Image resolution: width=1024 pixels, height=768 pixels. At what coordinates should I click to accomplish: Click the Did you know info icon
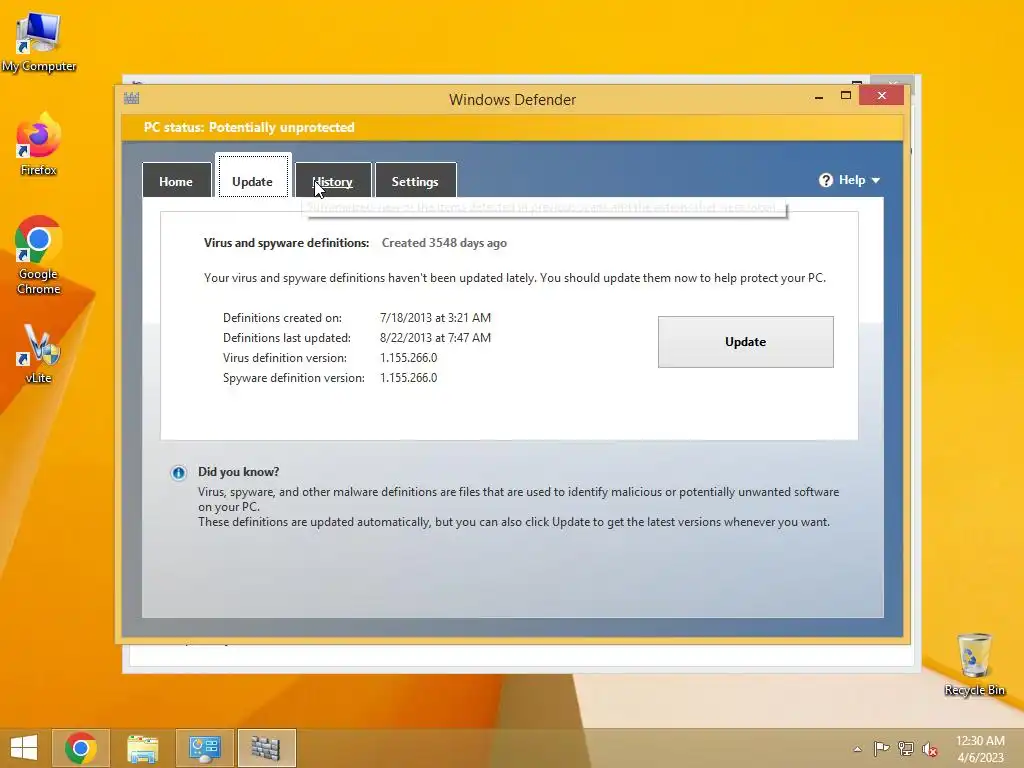click(178, 473)
